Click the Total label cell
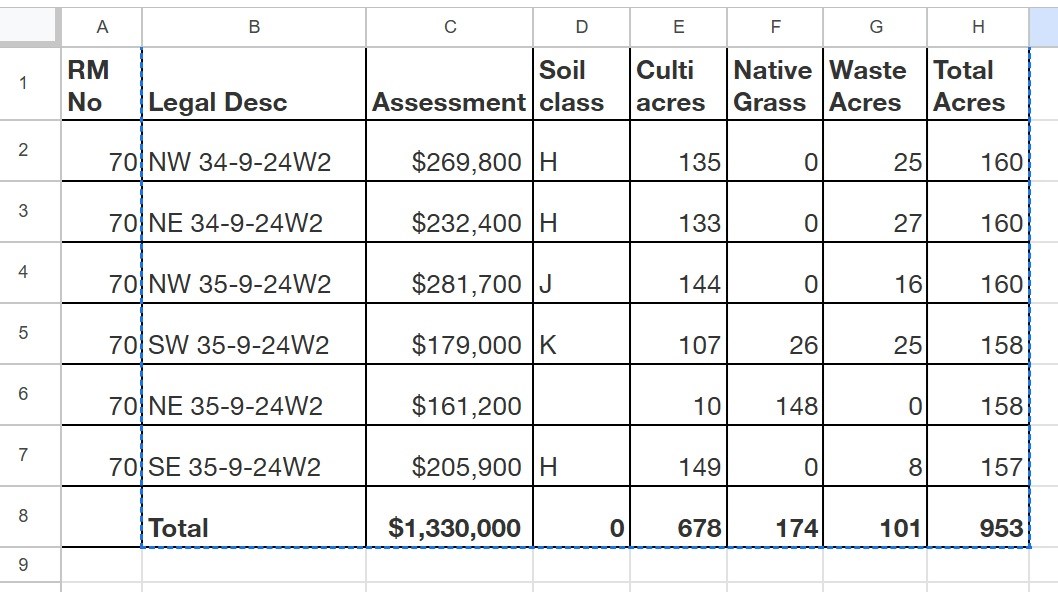The width and height of the screenshot is (1058, 592). coord(254,528)
